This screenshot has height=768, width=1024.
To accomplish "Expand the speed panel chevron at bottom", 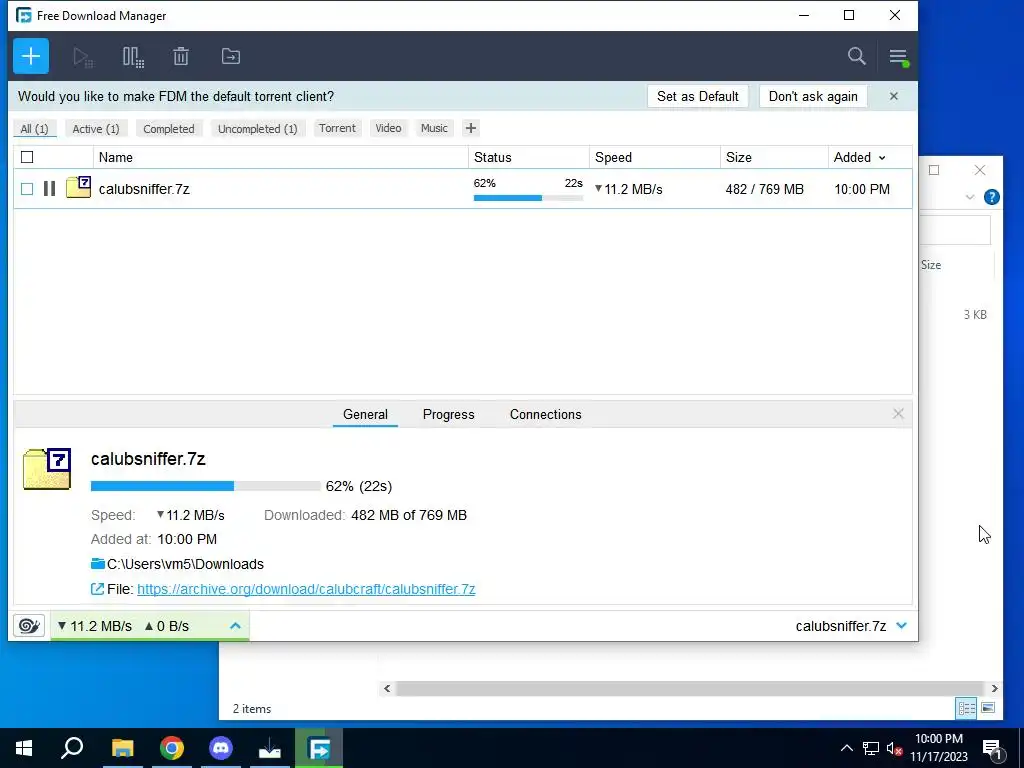I will click(236, 626).
